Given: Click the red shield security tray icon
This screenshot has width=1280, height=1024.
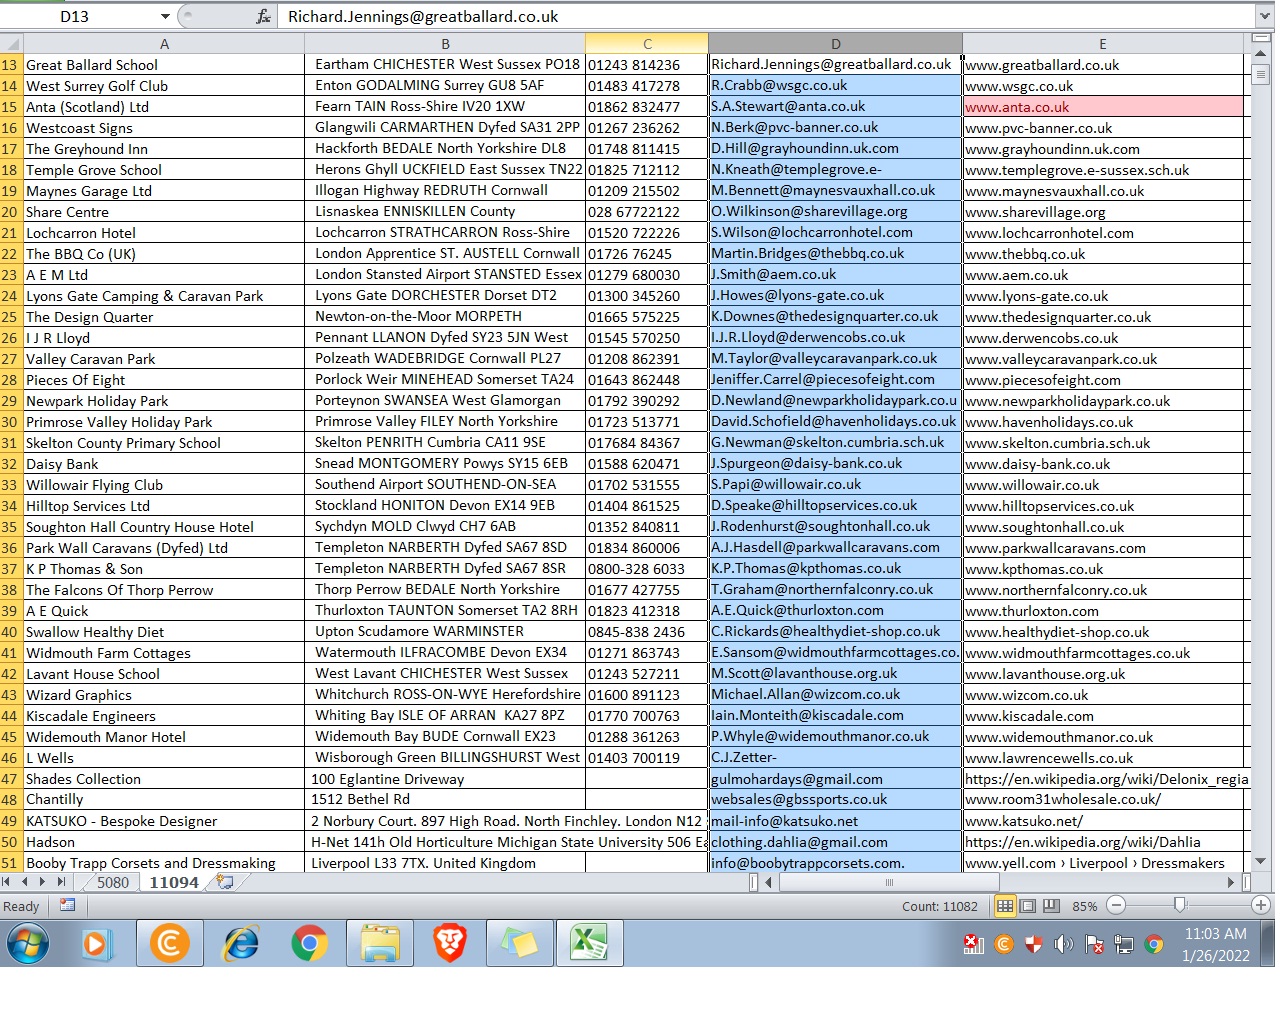Looking at the screenshot, I should point(1034,944).
